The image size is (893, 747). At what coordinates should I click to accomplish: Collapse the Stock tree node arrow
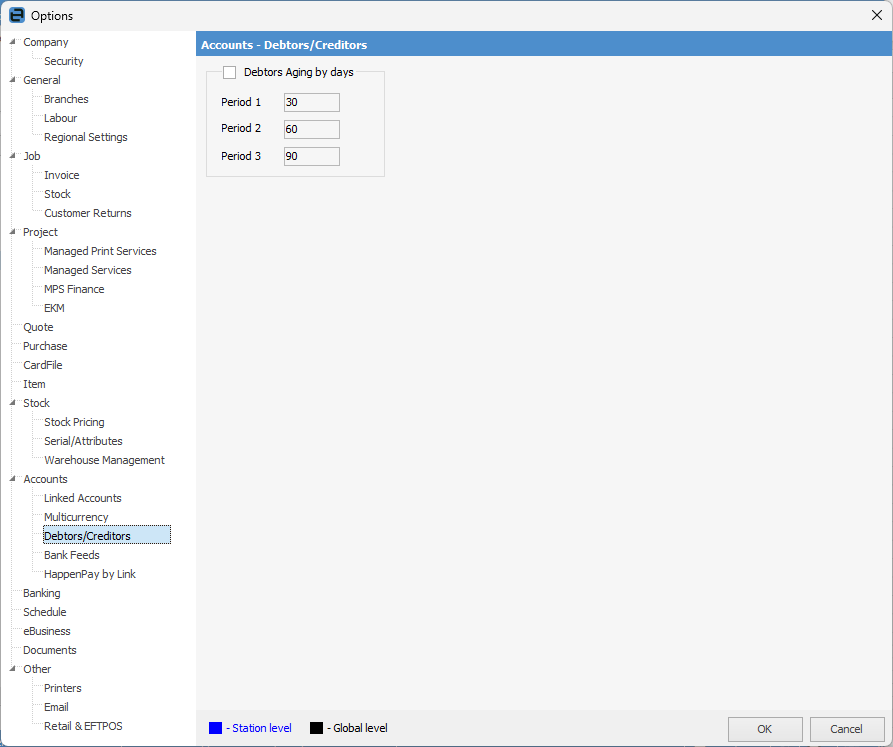(13, 403)
